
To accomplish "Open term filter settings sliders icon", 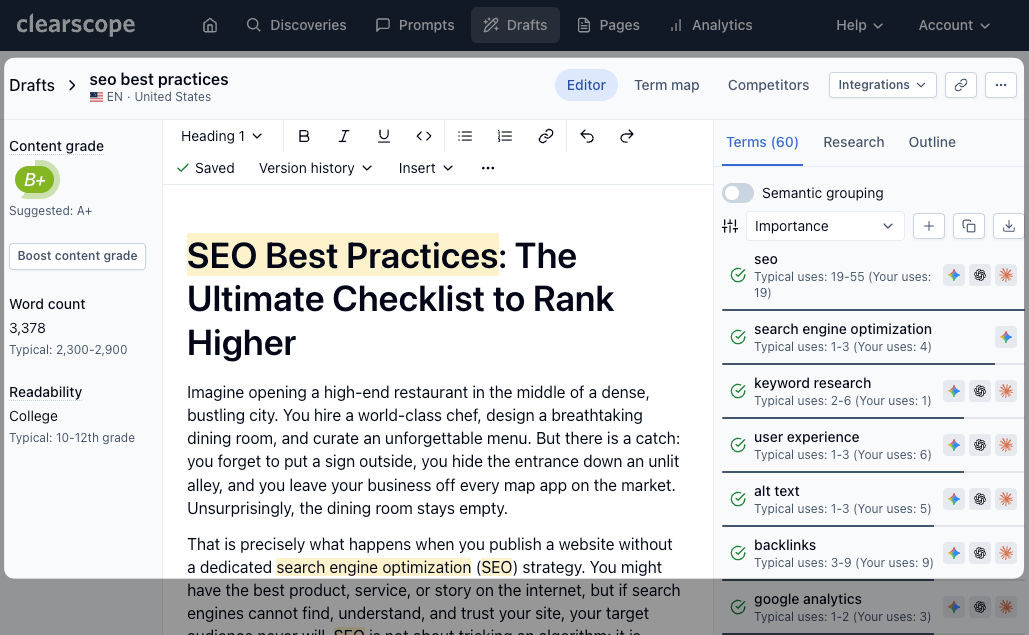I will click(x=730, y=226).
